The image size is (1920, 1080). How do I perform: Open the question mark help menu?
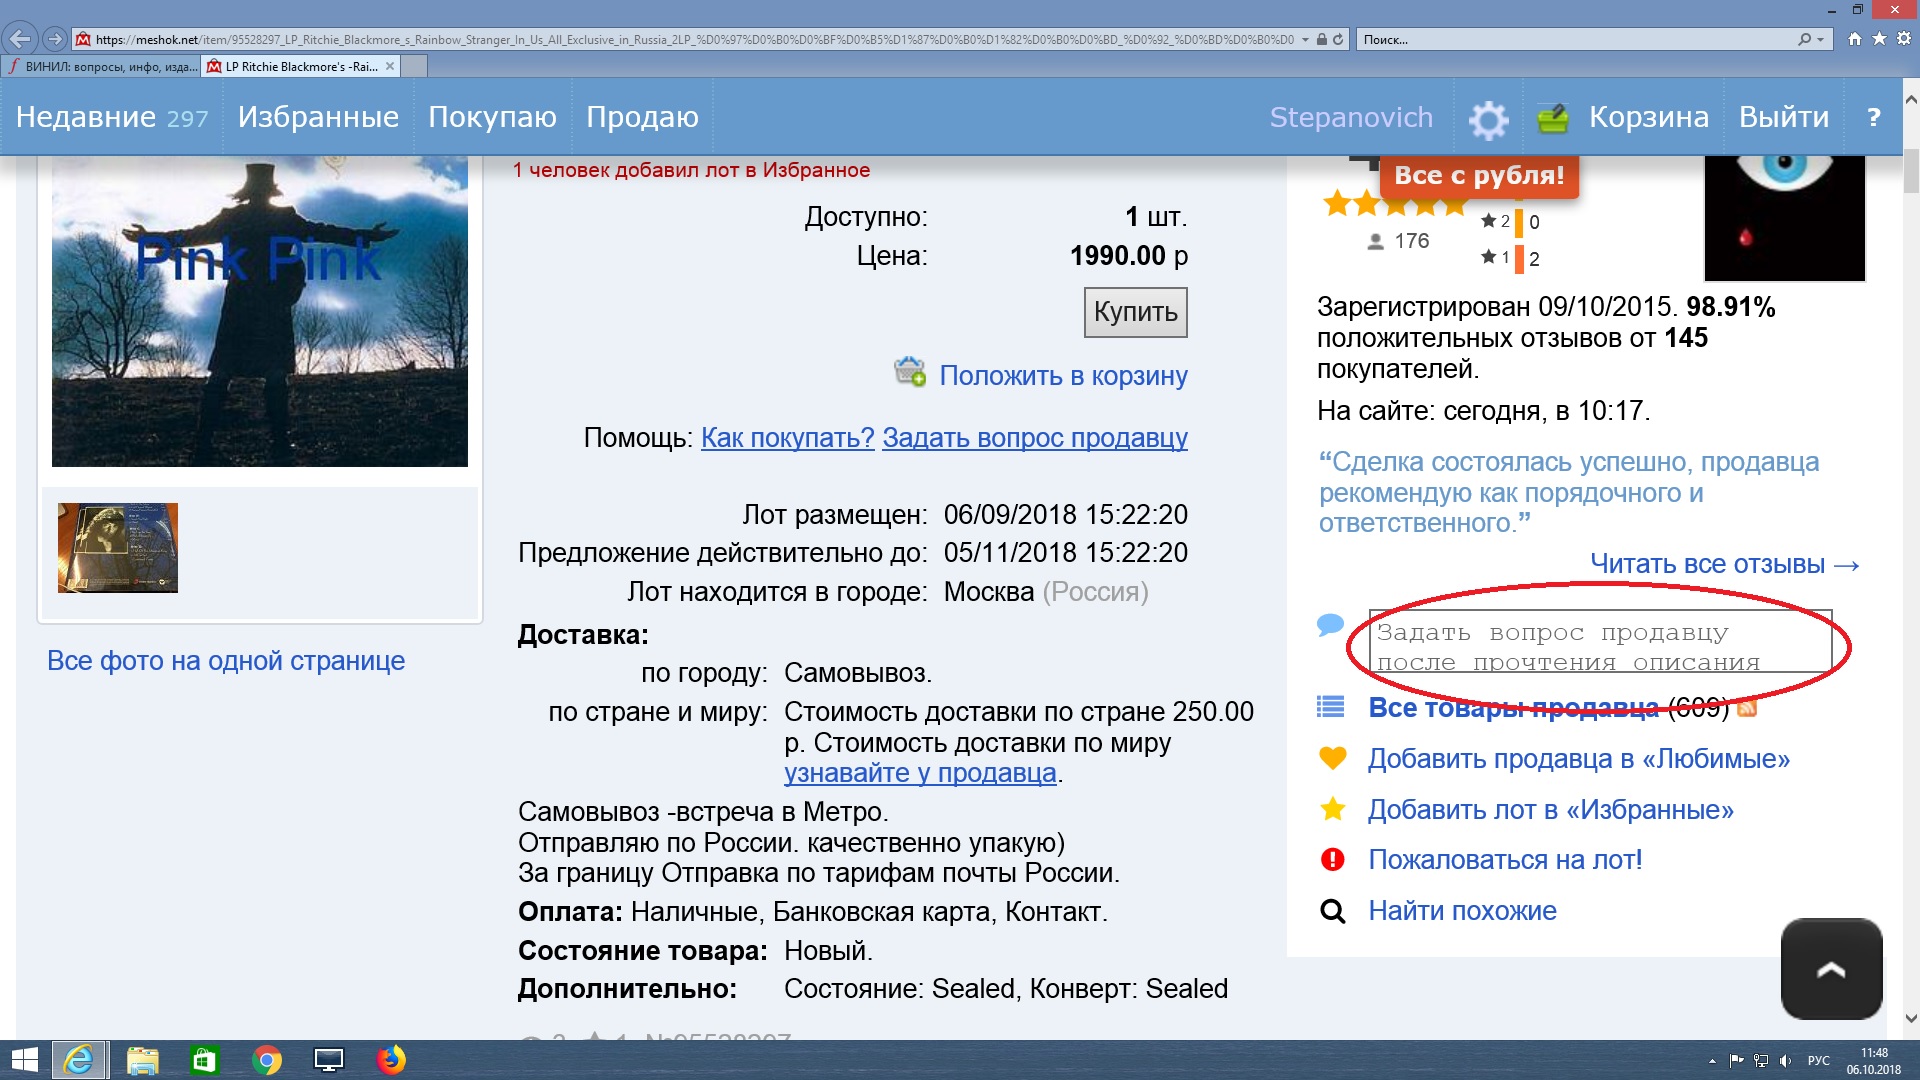(1873, 117)
